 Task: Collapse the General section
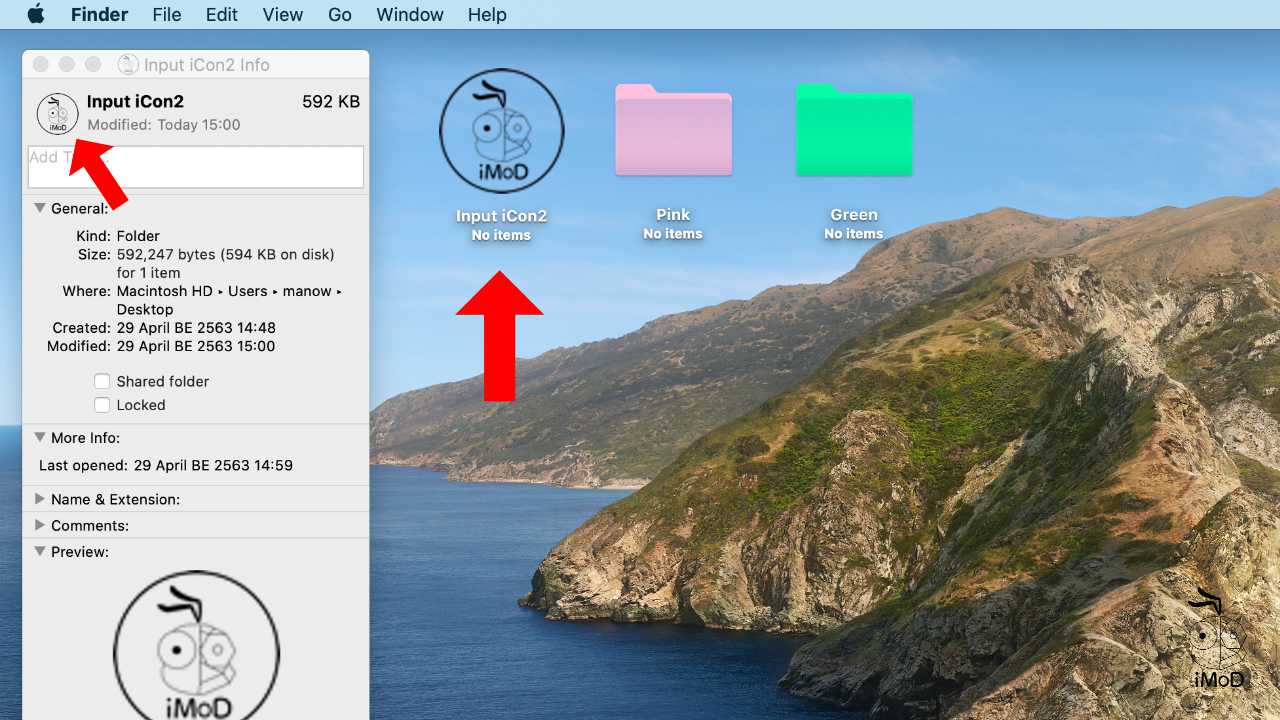coord(40,208)
